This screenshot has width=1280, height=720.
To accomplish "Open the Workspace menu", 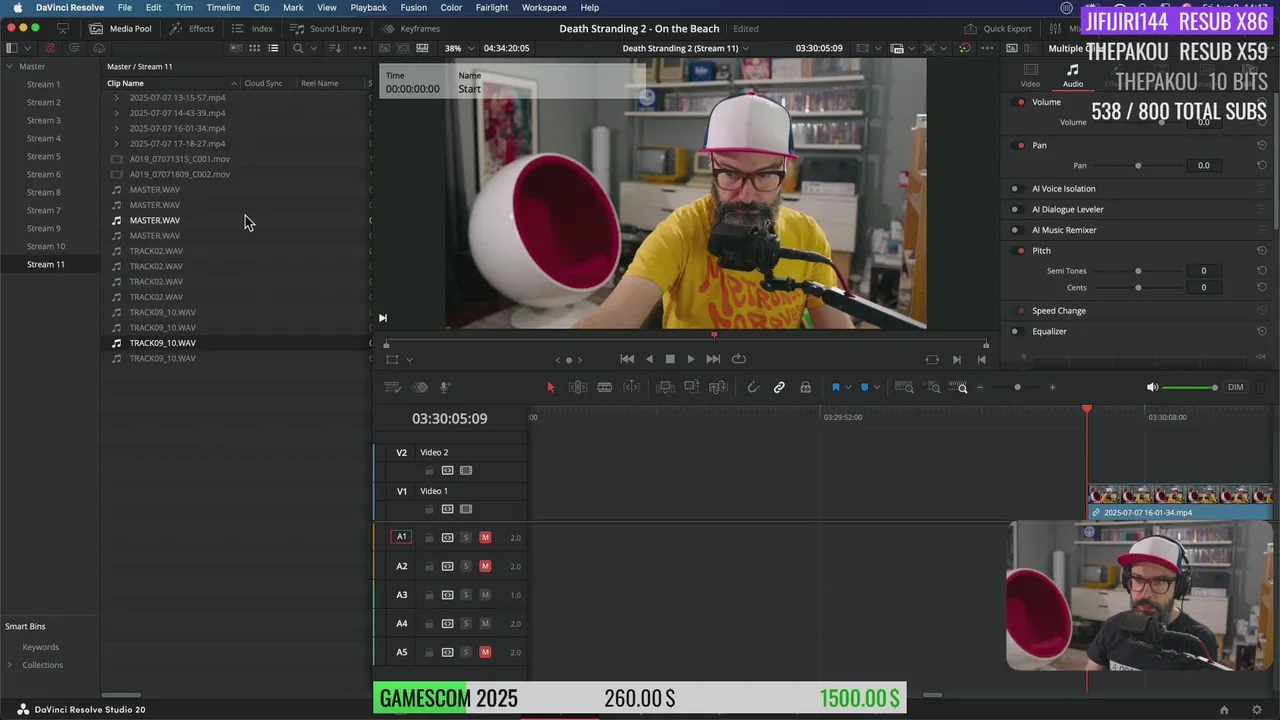I will [x=544, y=7].
